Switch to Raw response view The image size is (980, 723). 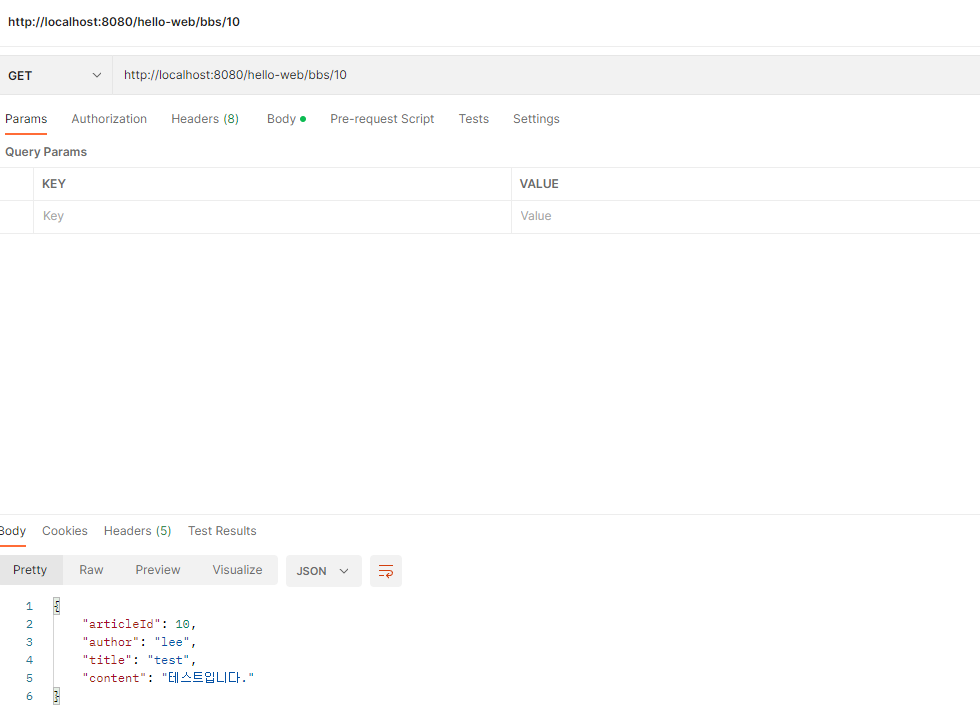pyautogui.click(x=91, y=570)
